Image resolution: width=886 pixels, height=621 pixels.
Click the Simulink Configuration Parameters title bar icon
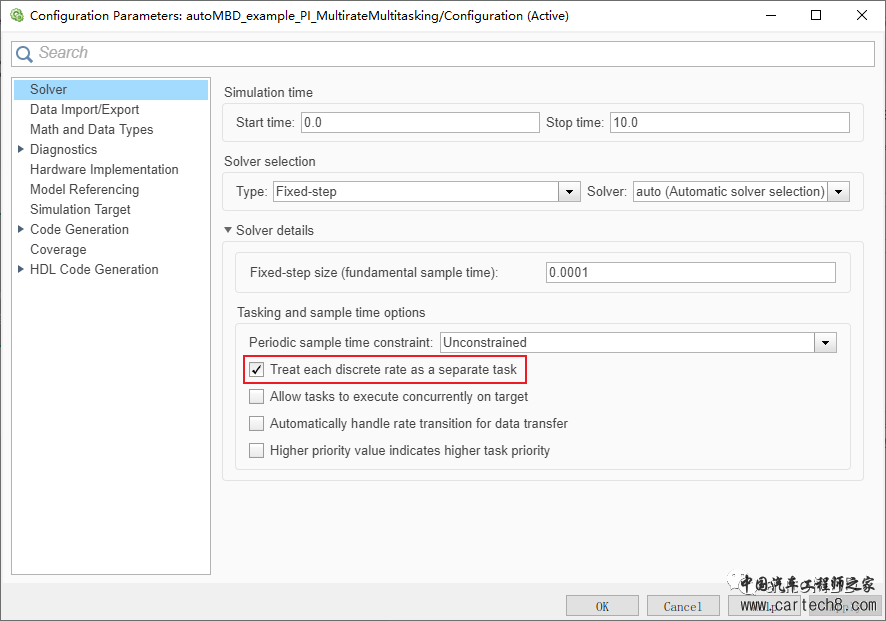[x=16, y=15]
